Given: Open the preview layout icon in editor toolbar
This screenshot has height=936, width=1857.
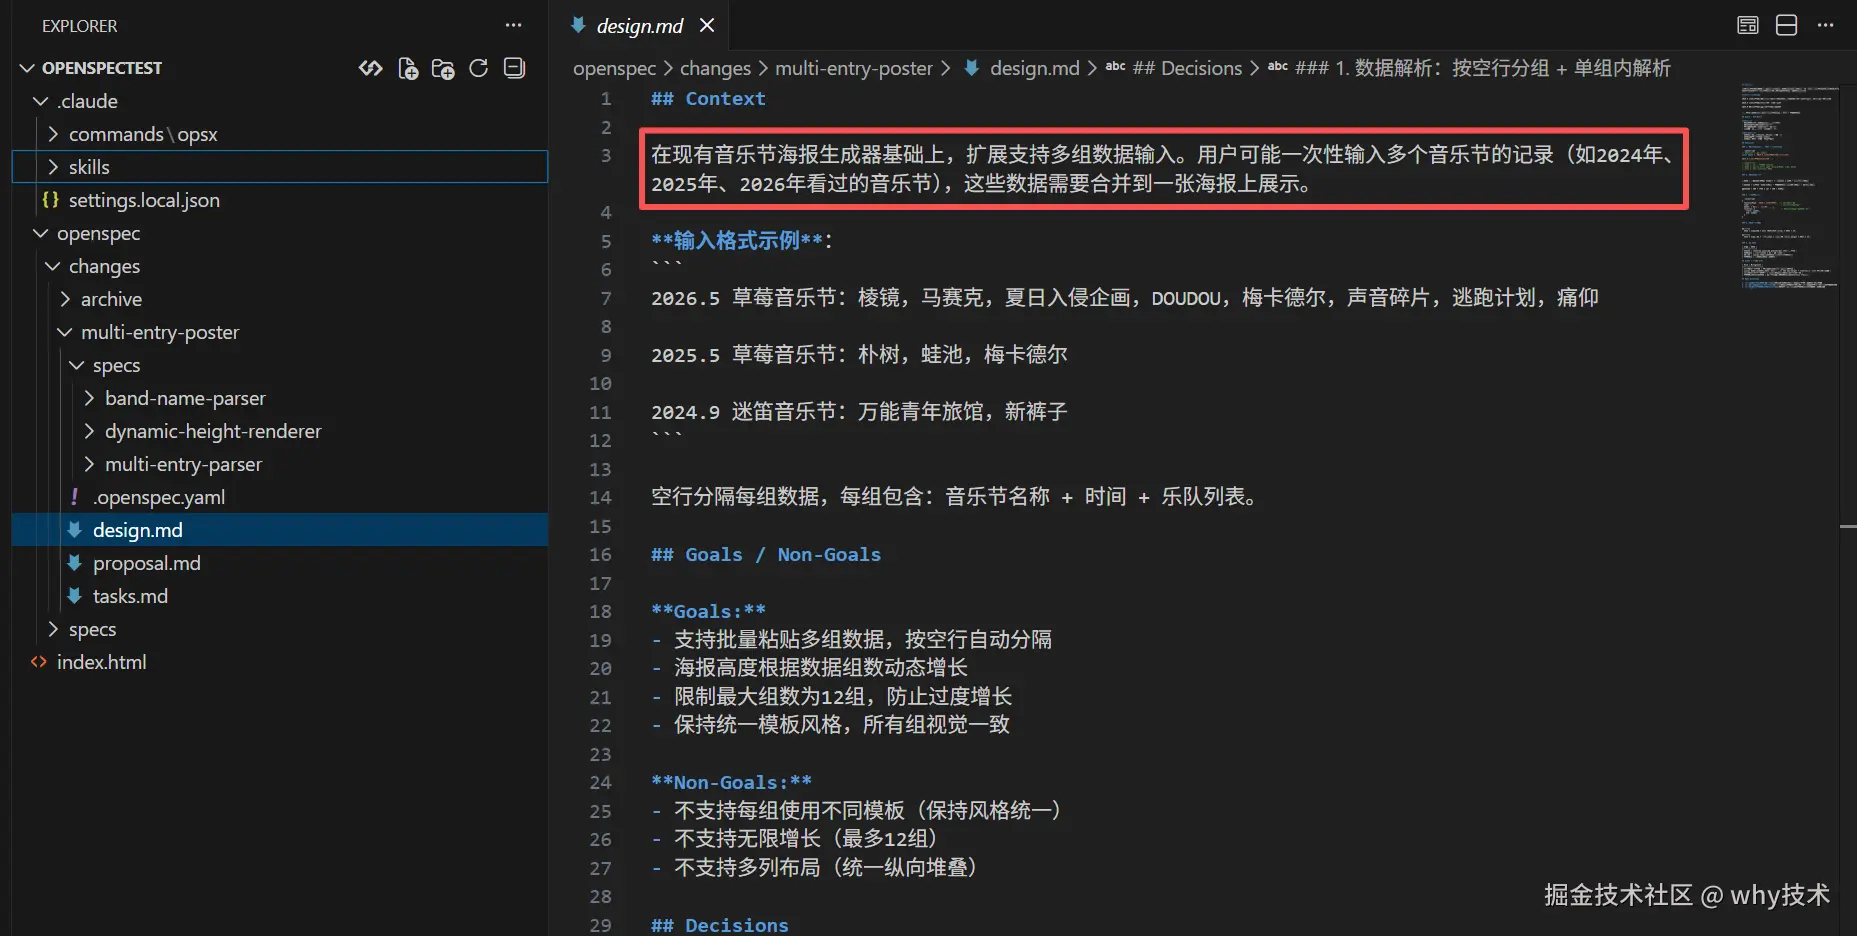Looking at the screenshot, I should [x=1748, y=26].
